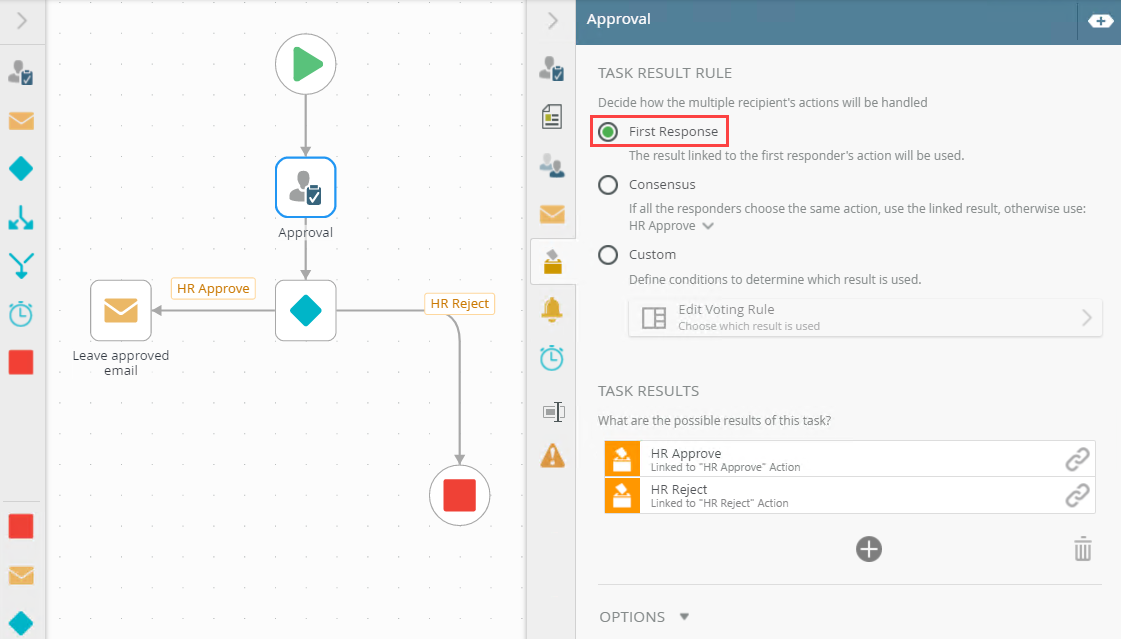This screenshot has height=639, width=1121.
Task: Collapse the configuration panel chevron
Action: coord(552,21)
